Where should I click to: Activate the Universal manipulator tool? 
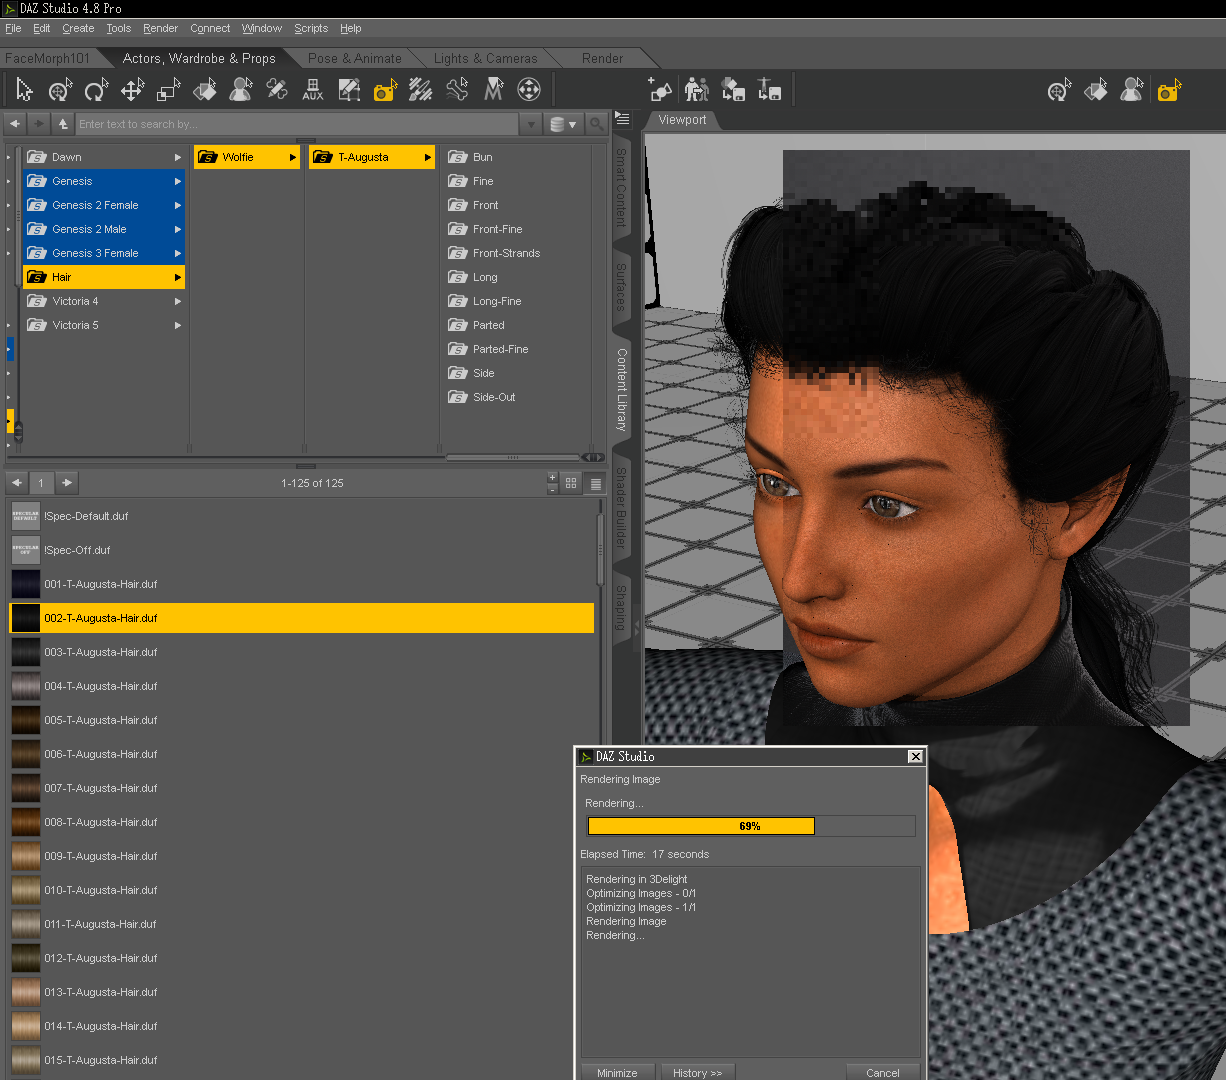(61, 91)
